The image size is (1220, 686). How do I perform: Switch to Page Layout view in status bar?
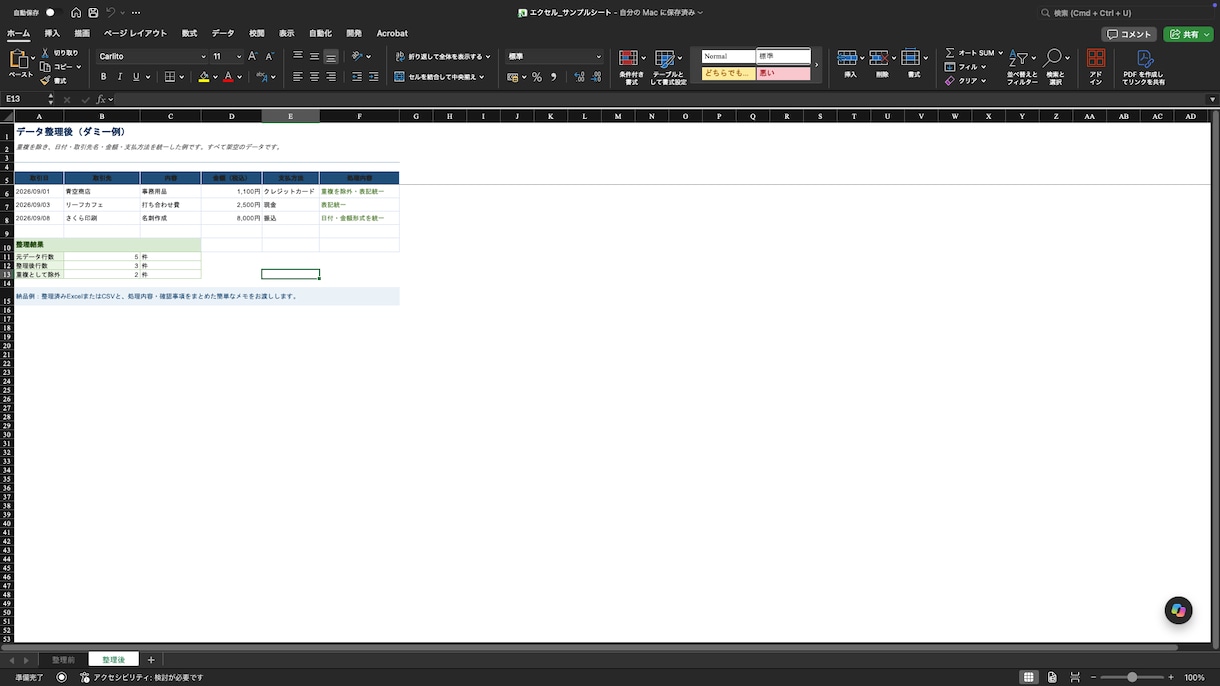pos(1052,677)
